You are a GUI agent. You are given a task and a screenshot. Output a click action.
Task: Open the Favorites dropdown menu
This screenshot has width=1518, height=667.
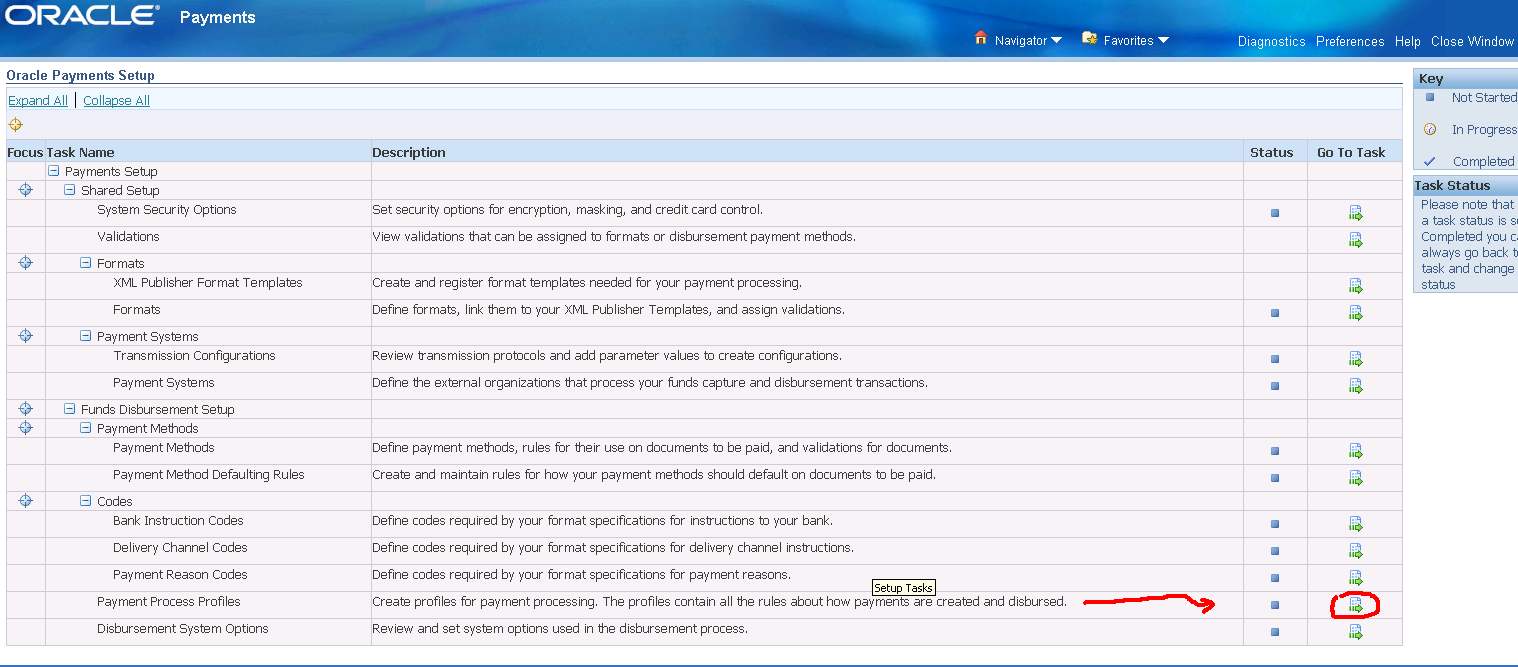pos(1136,41)
